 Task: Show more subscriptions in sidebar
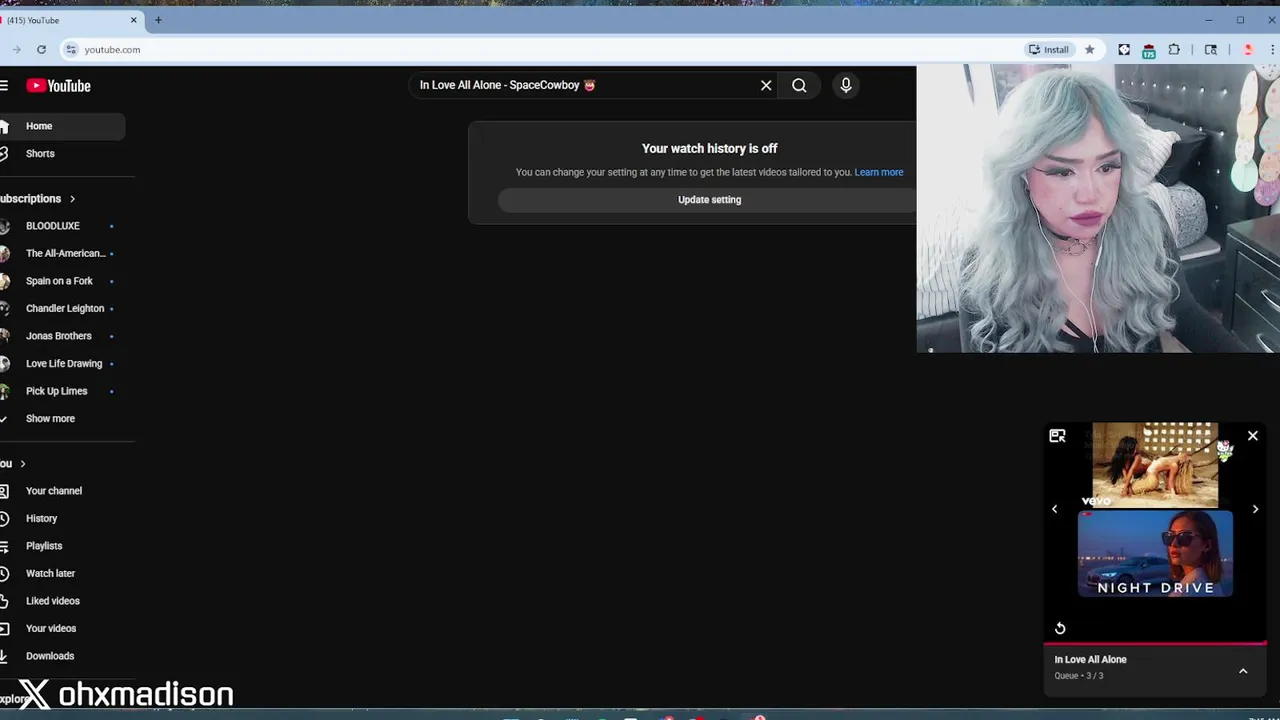tap(50, 418)
